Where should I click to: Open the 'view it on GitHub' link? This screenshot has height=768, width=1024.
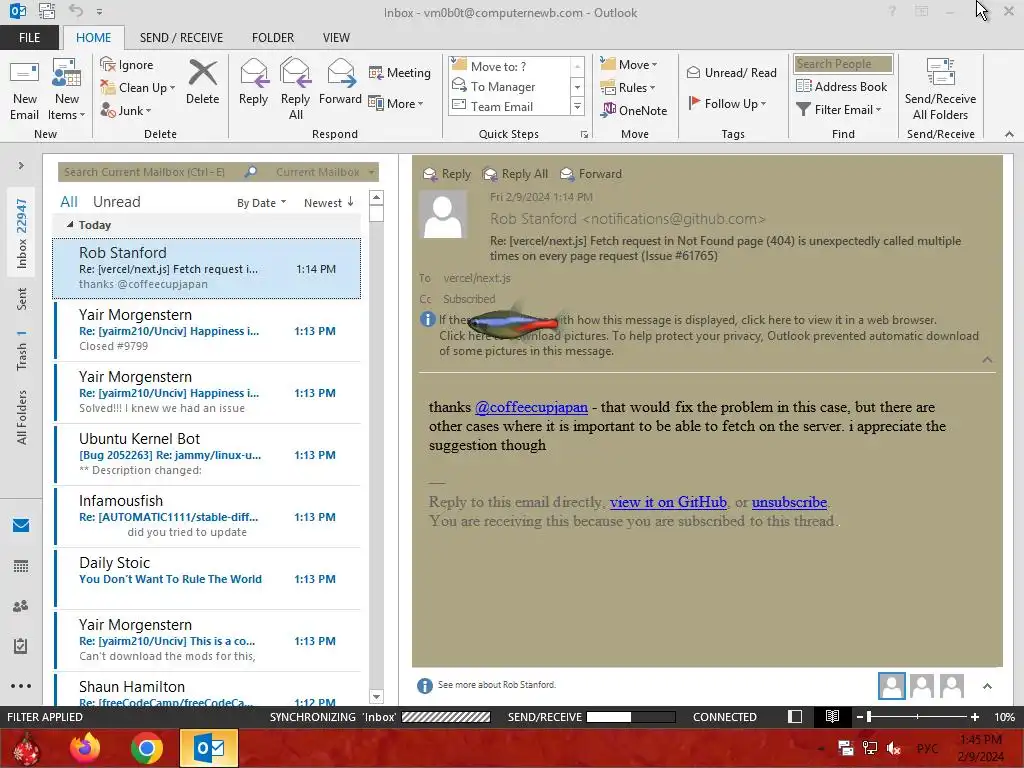(x=668, y=502)
